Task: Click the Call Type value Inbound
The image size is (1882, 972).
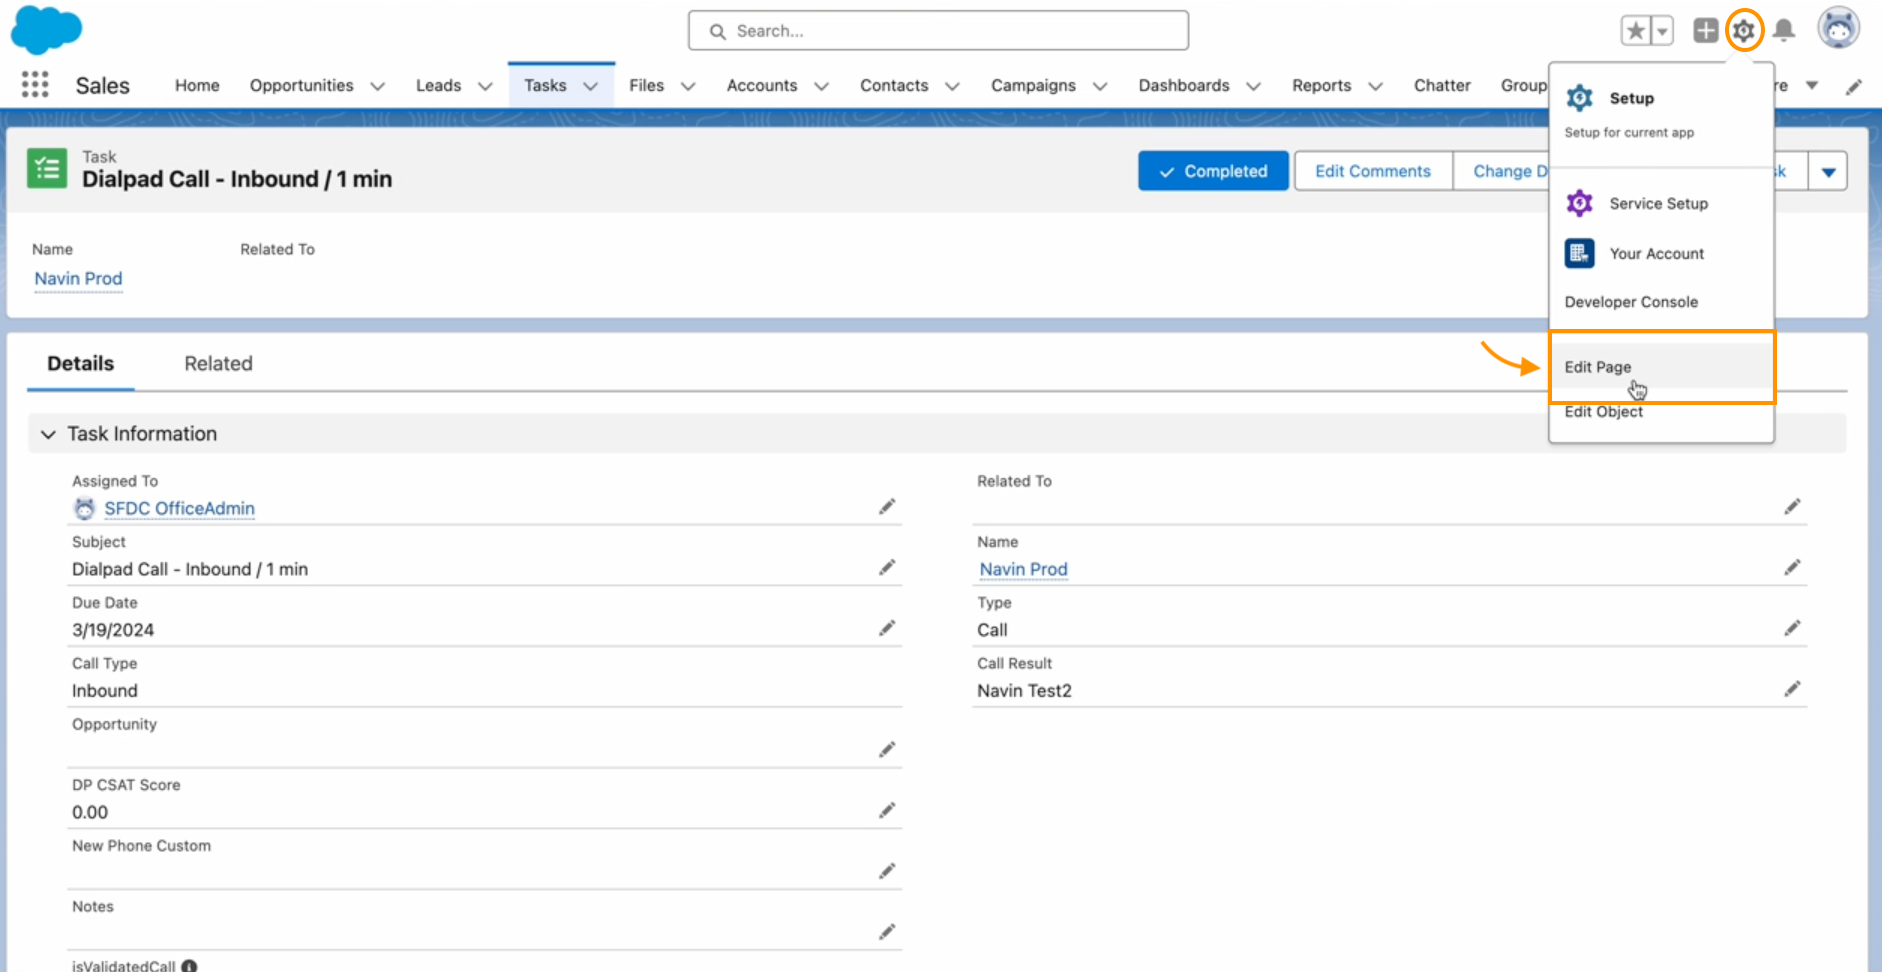Action: click(x=105, y=691)
